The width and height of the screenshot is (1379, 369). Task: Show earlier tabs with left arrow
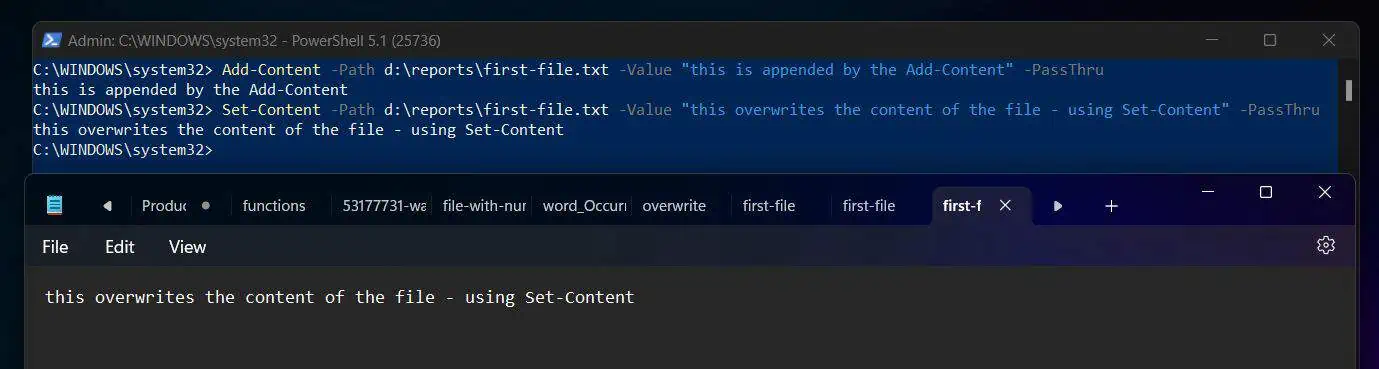[107, 205]
